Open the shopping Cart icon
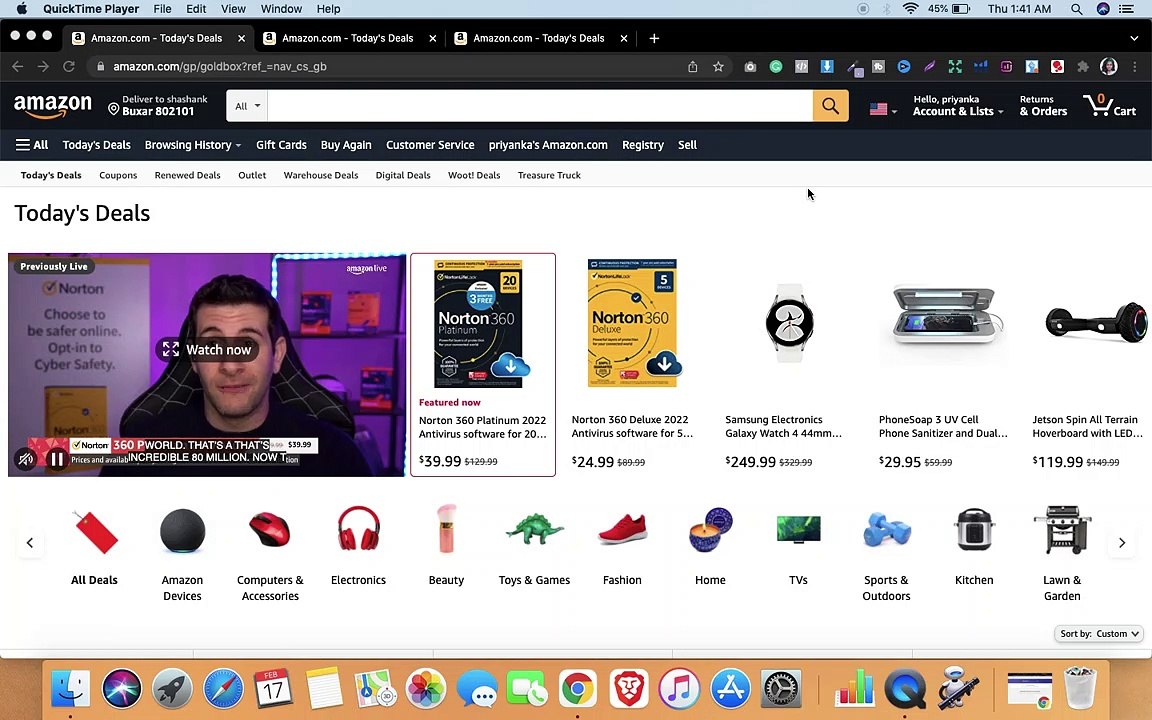 point(1109,106)
